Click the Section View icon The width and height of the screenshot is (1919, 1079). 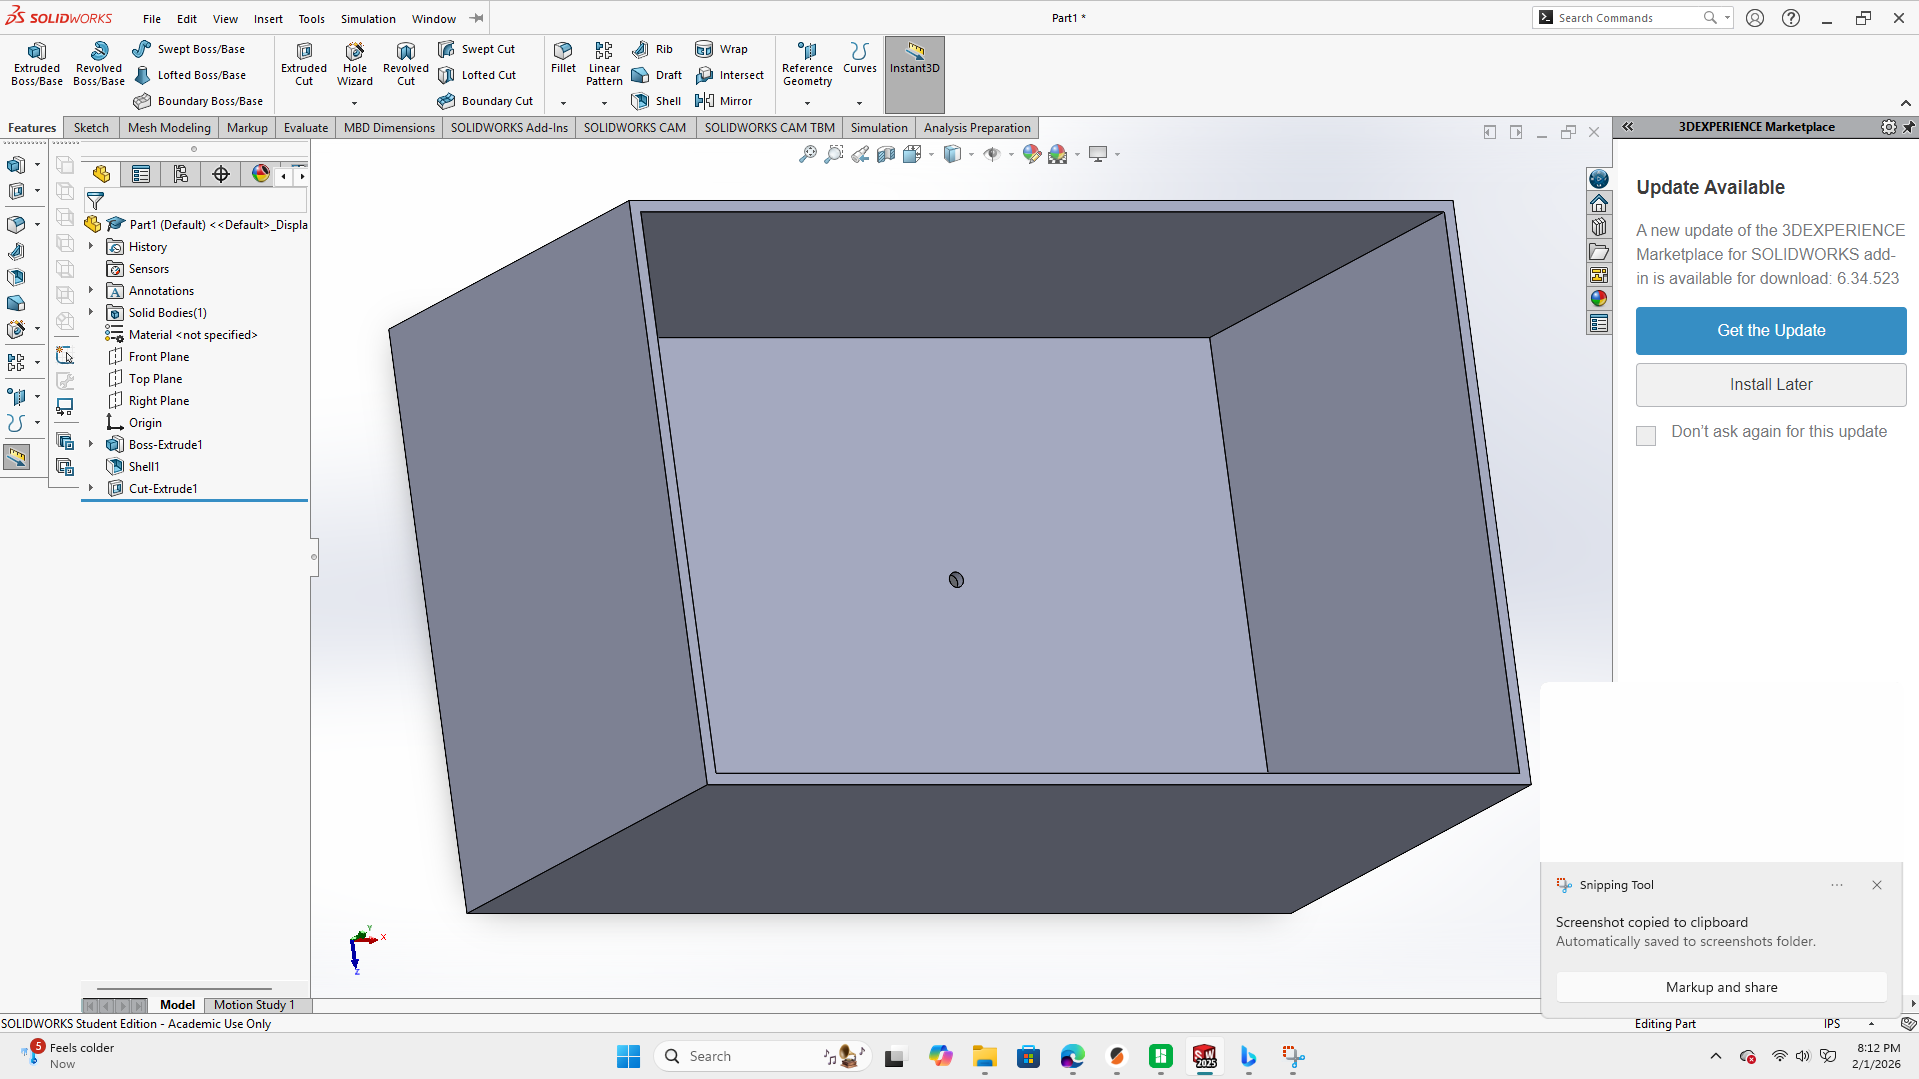click(x=886, y=154)
